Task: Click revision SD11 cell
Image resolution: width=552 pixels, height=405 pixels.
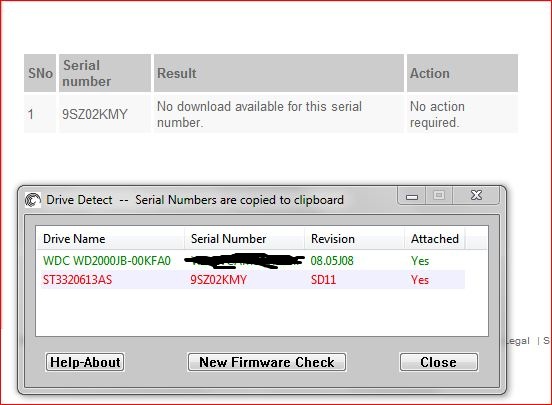Action: 324,280
